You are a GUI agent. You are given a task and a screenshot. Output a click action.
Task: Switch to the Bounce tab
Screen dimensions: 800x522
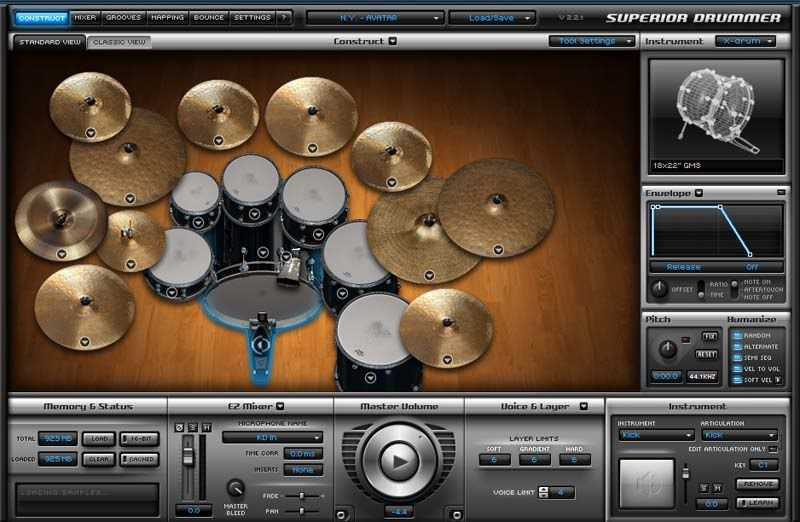click(209, 18)
